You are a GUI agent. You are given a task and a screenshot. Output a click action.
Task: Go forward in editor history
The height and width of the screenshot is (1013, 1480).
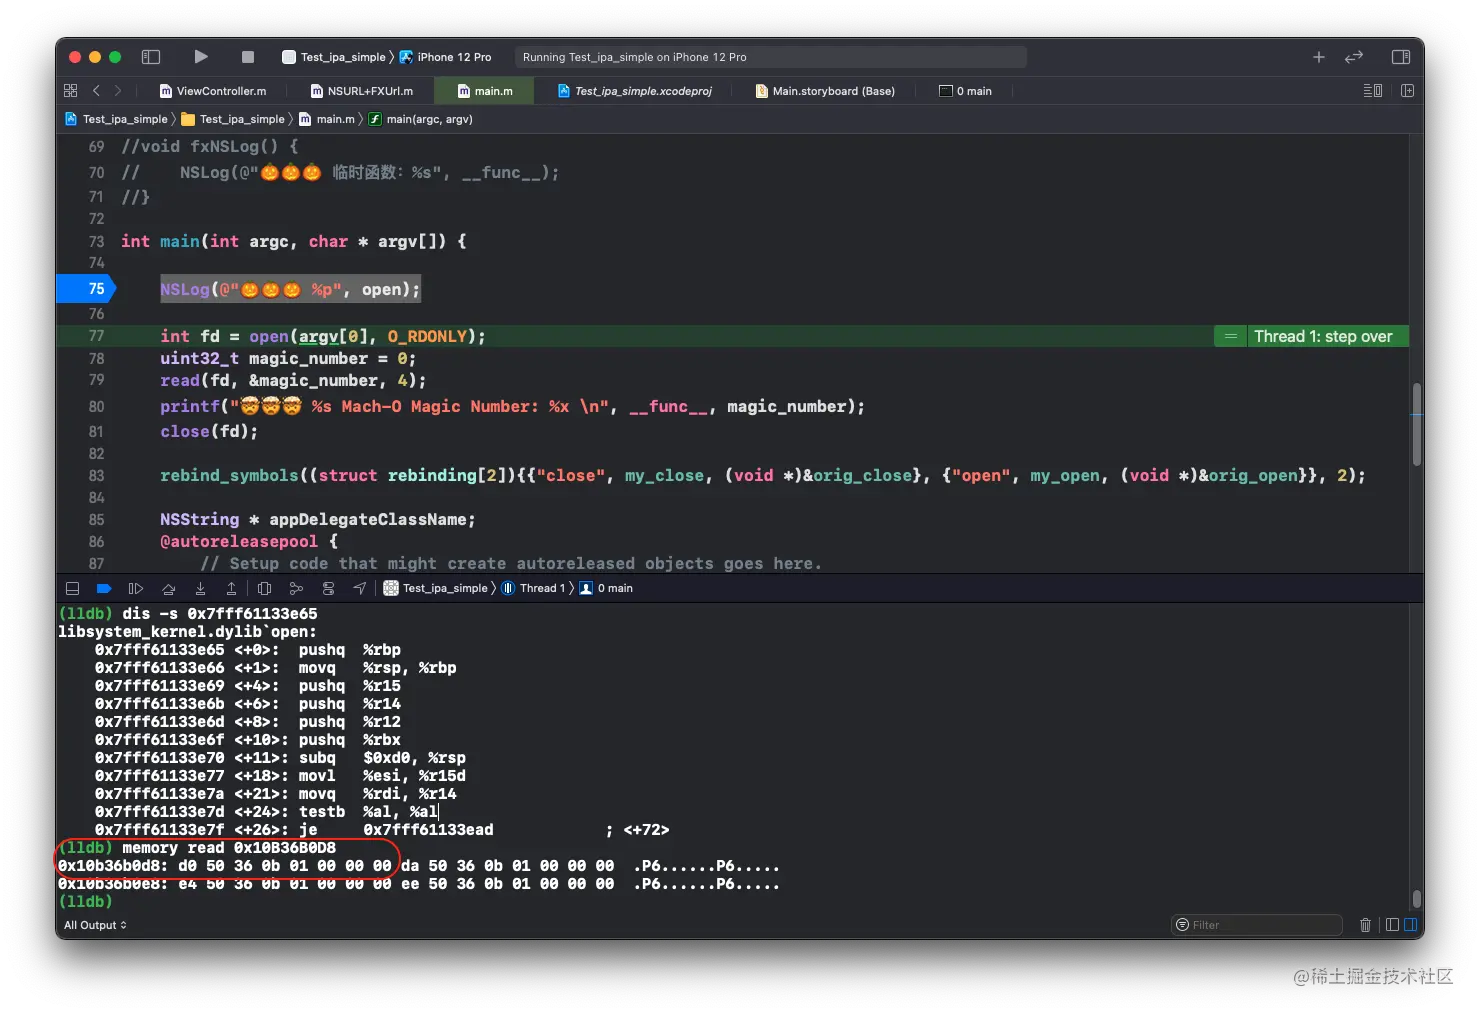[118, 90]
